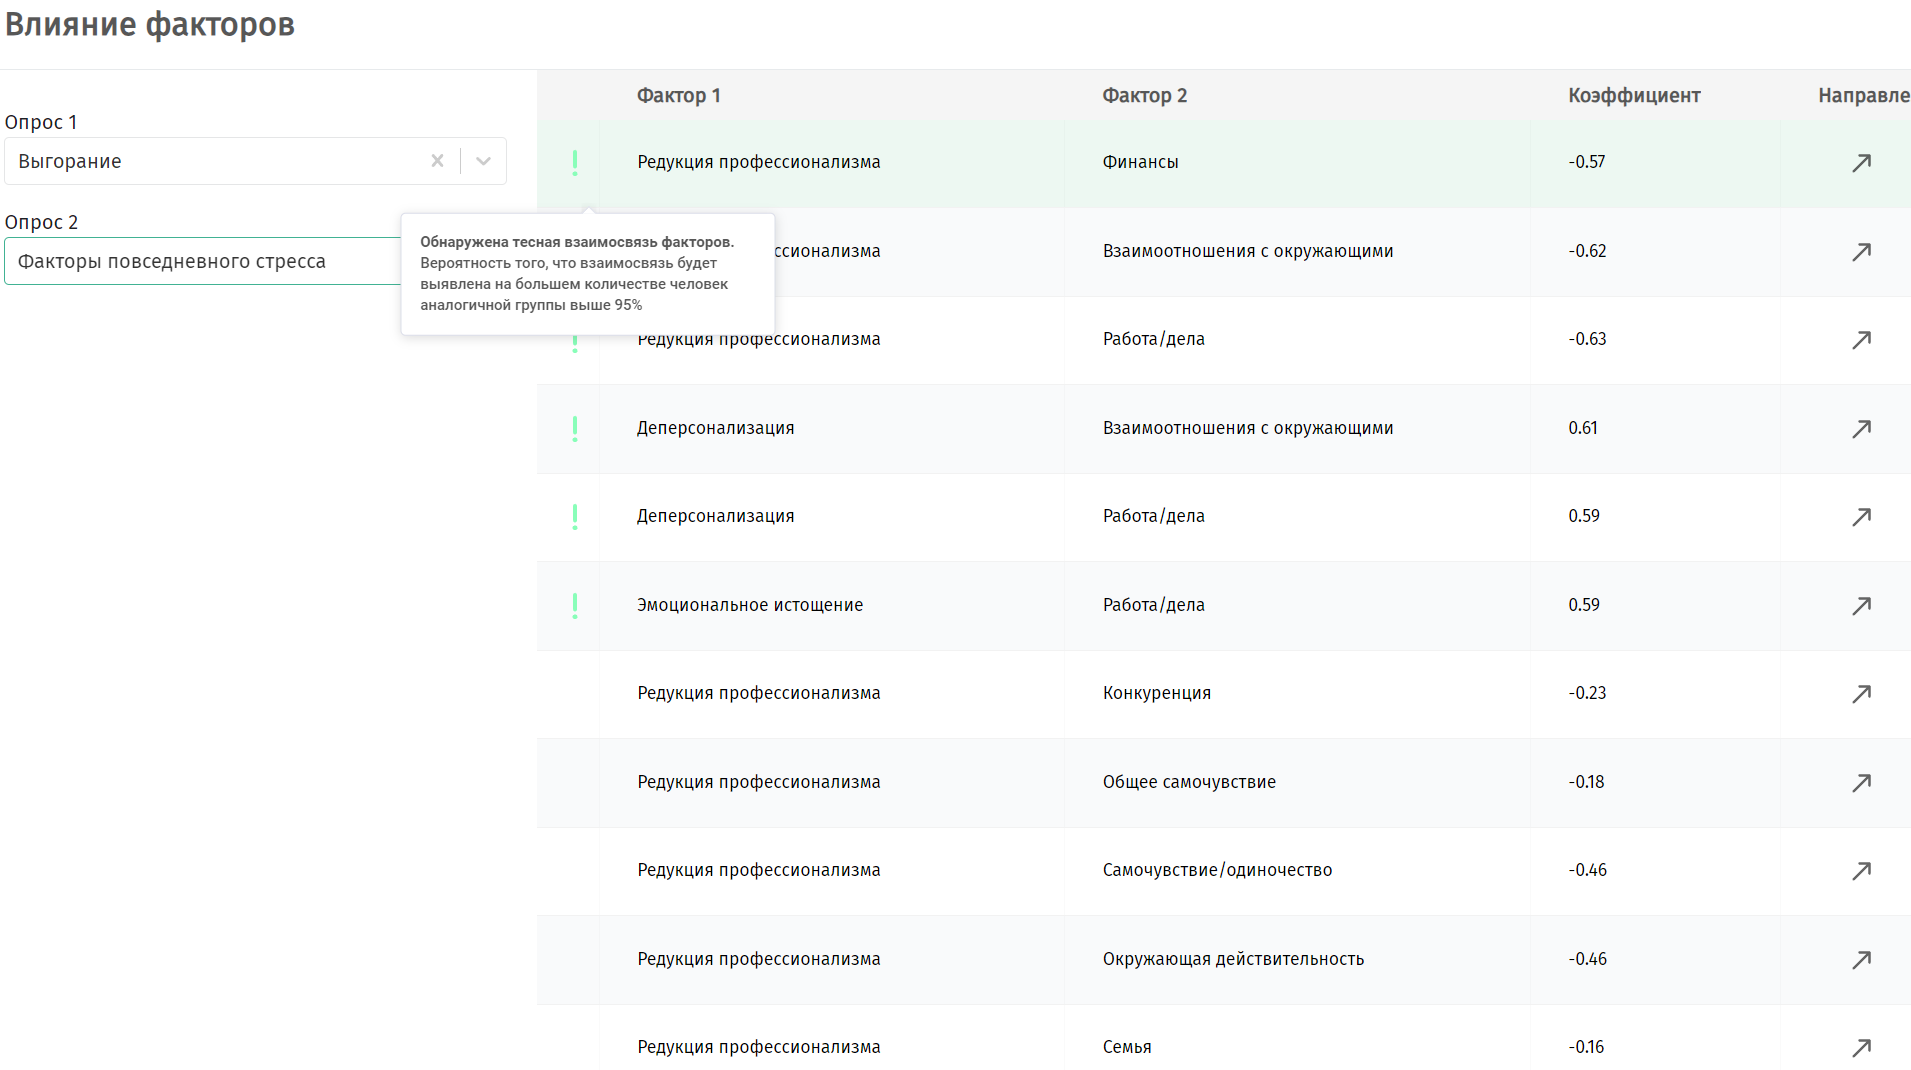Select Редукция профессионализма in the Общее самочувствие row

(759, 782)
